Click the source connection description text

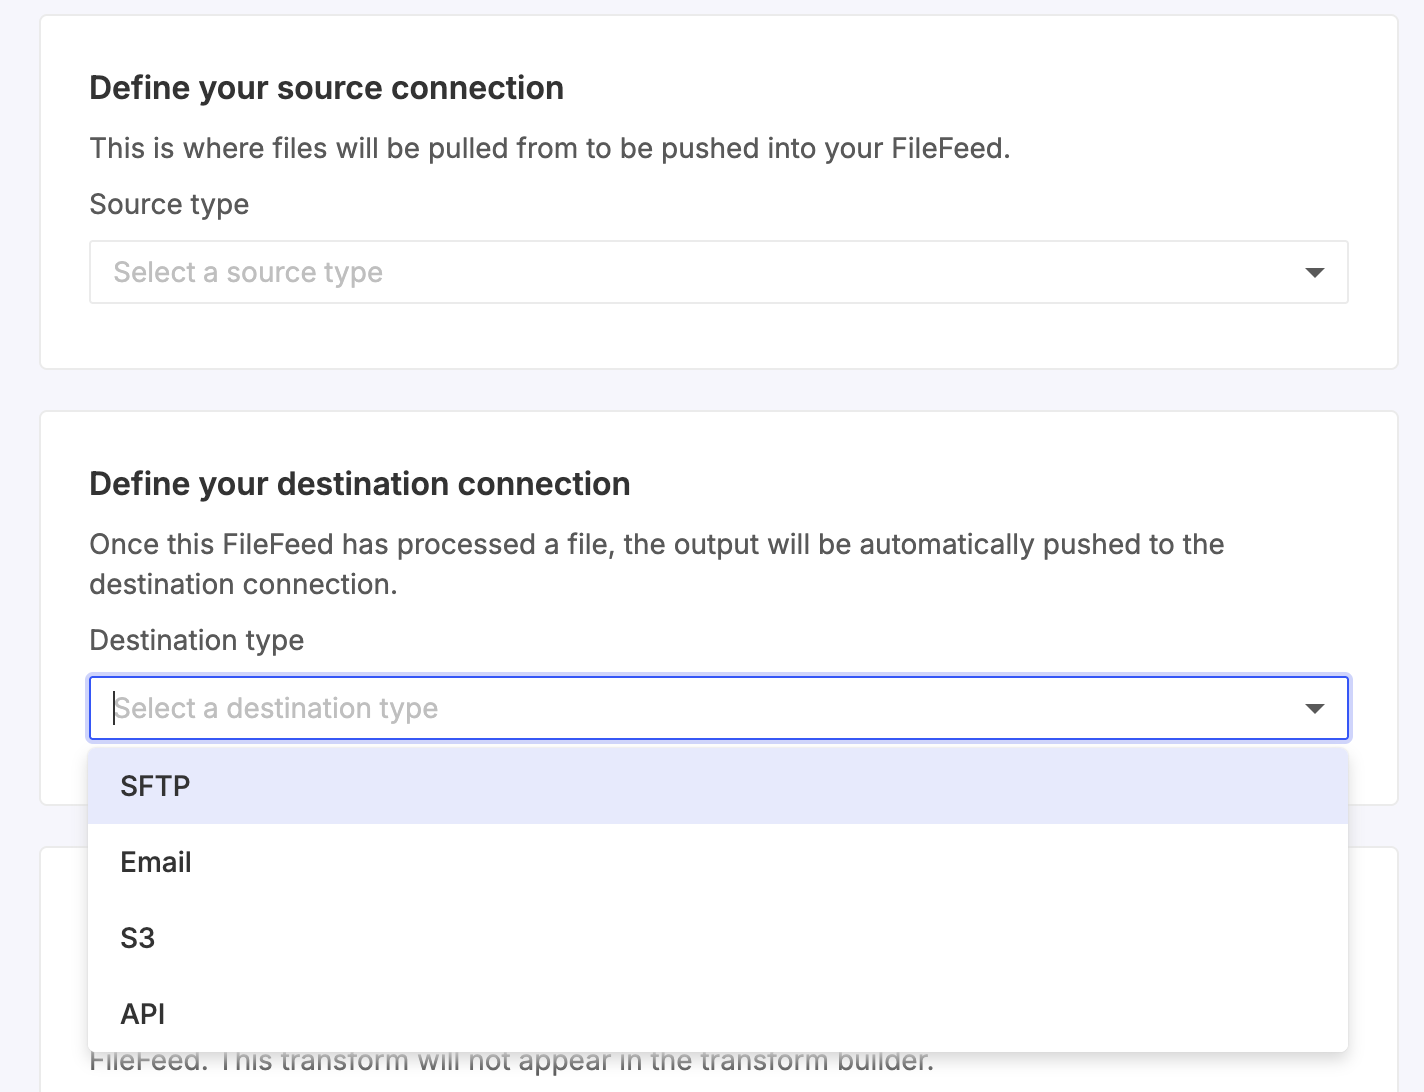549,148
